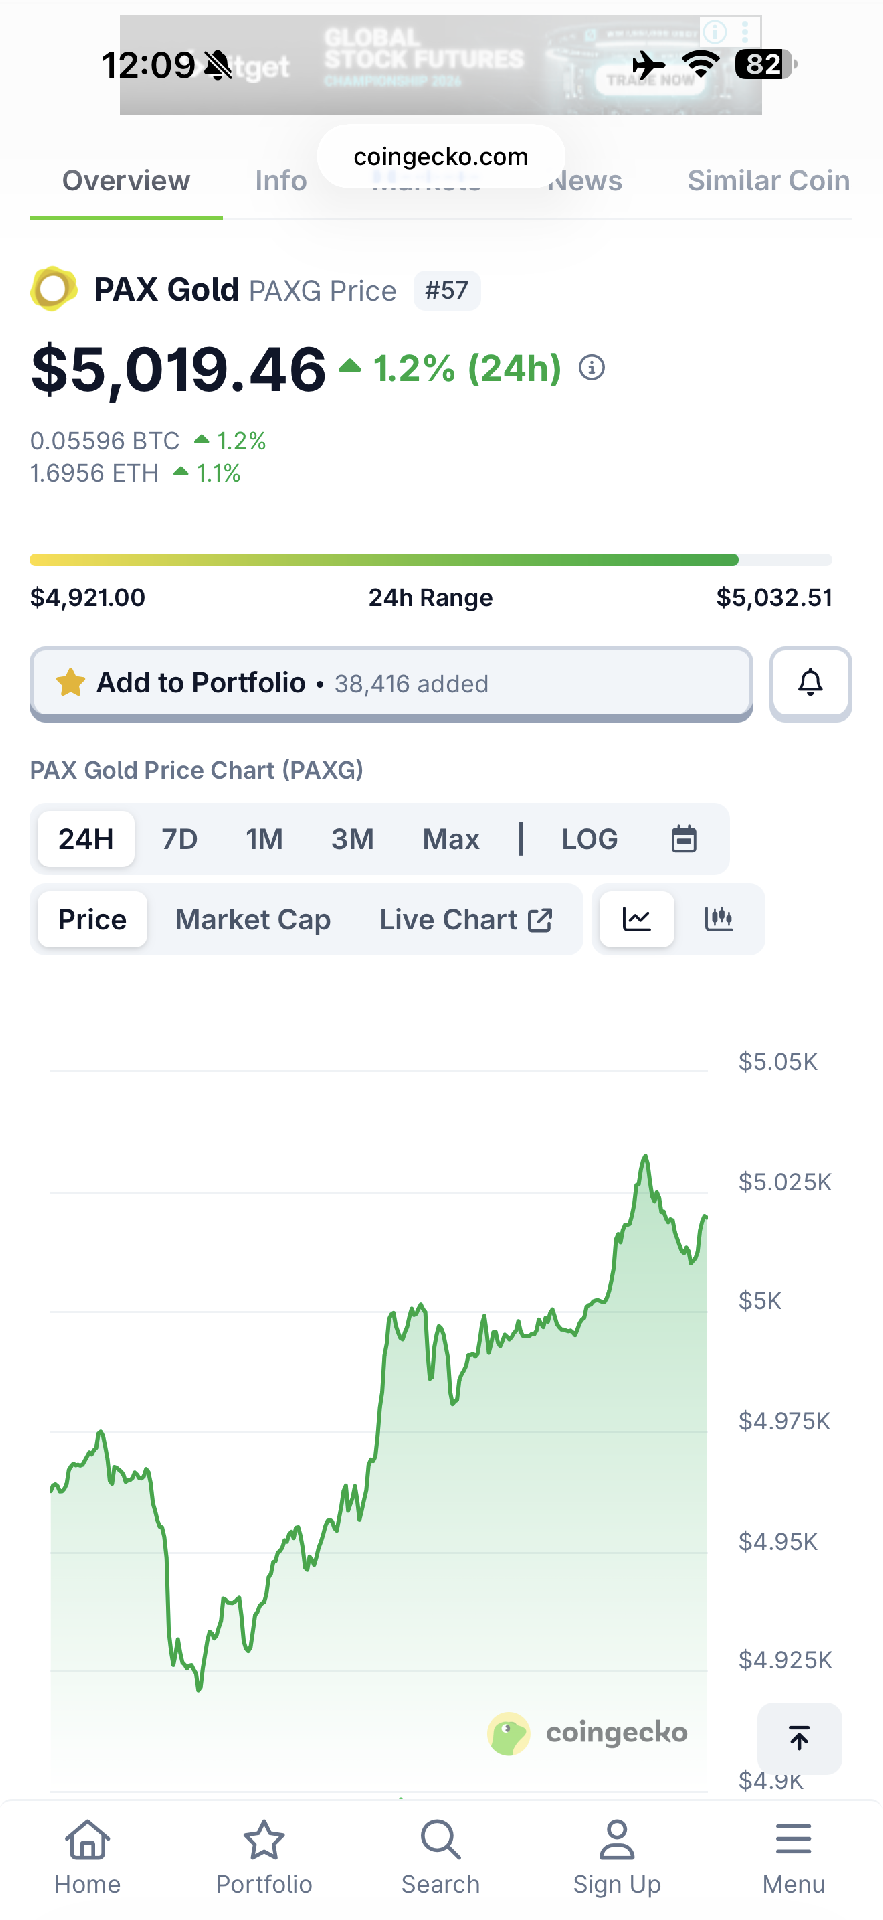Open the hamburger Menu
This screenshot has height=1920, width=883.
tap(793, 1857)
